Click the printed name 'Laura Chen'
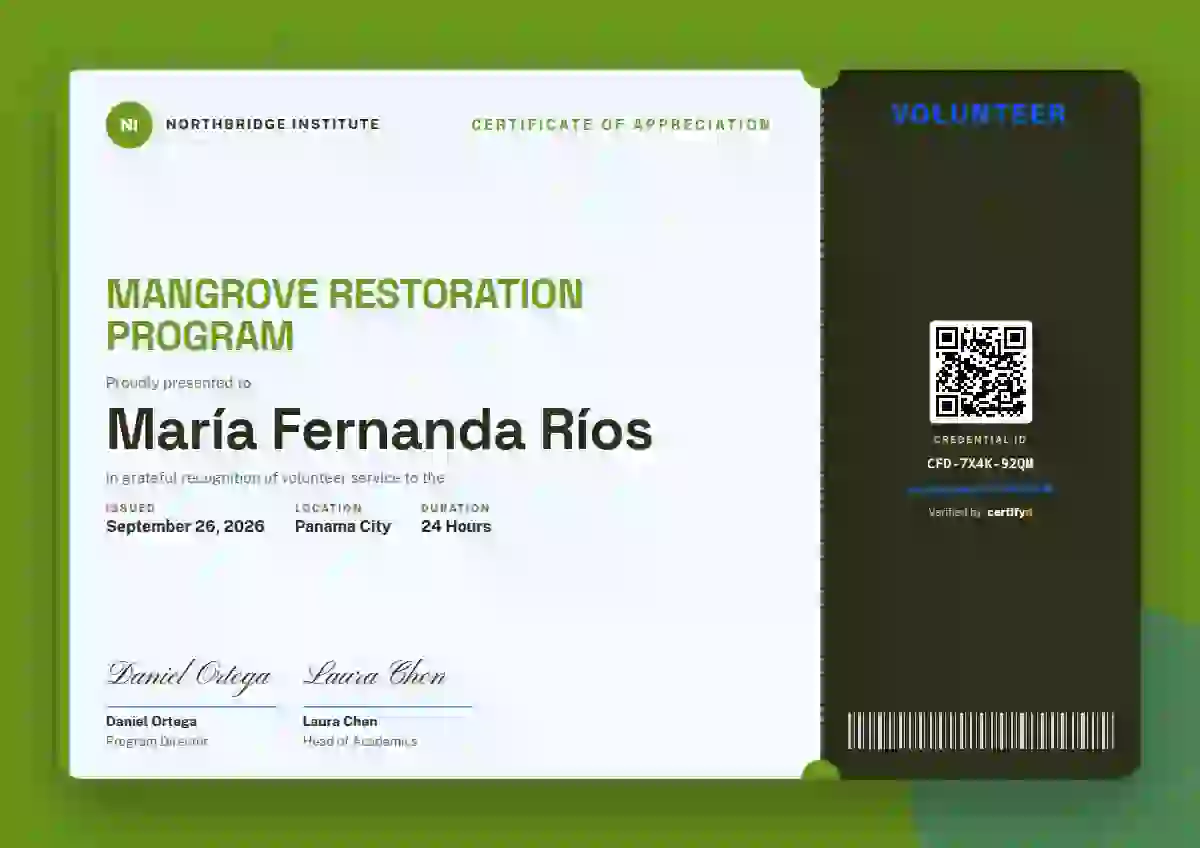 pyautogui.click(x=340, y=721)
